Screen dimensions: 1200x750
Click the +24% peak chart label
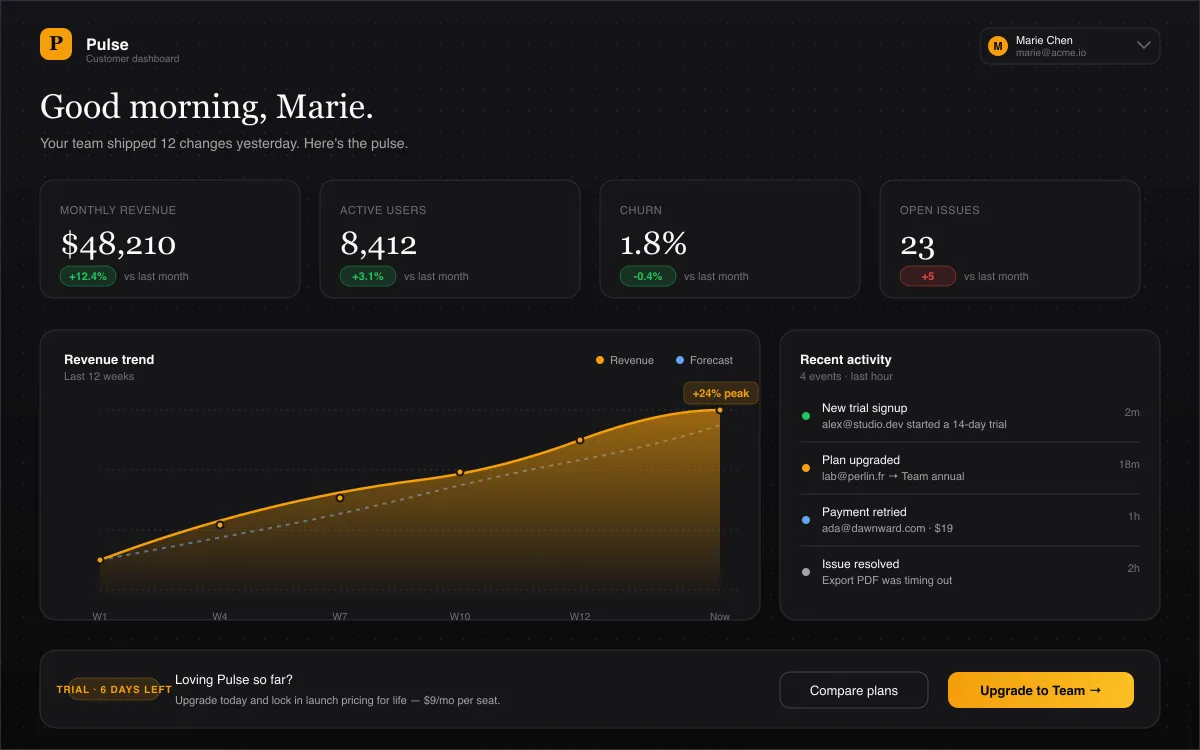720,393
